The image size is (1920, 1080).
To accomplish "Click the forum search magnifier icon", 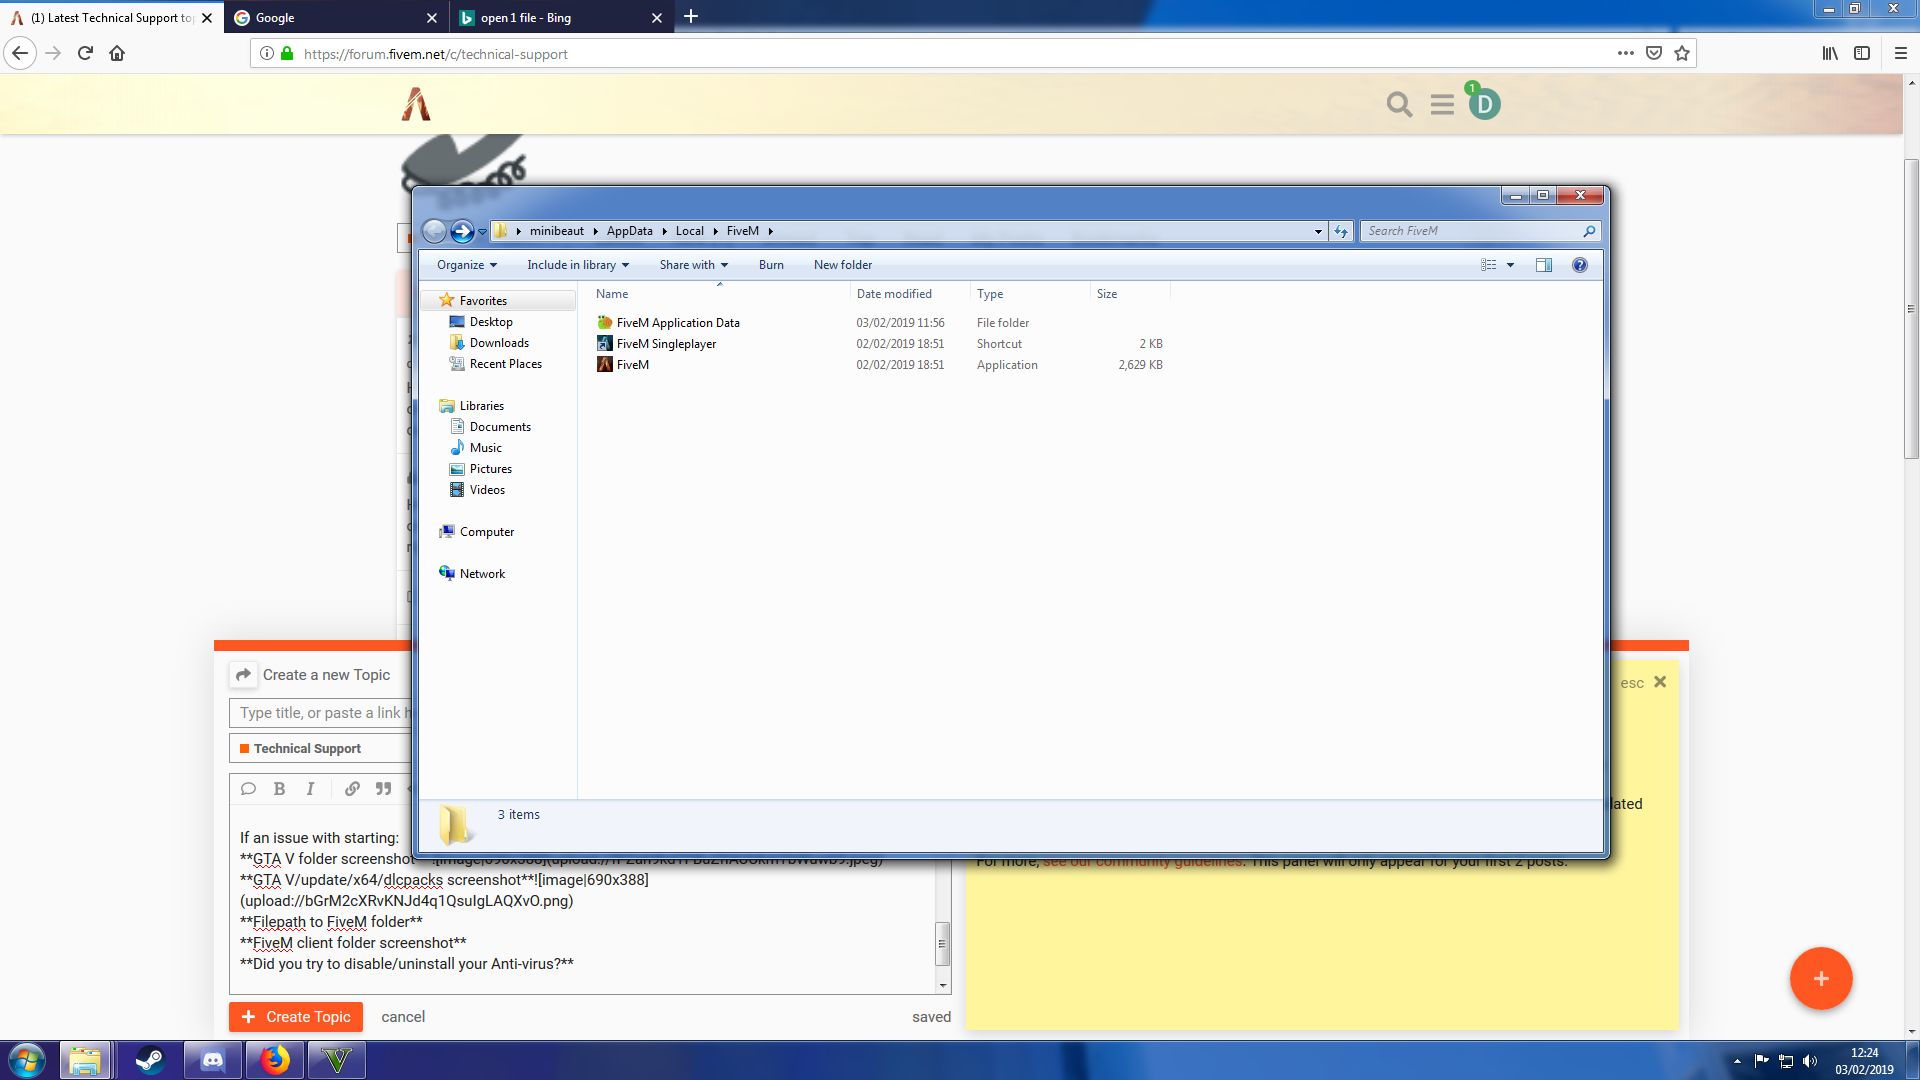I will [x=1399, y=104].
